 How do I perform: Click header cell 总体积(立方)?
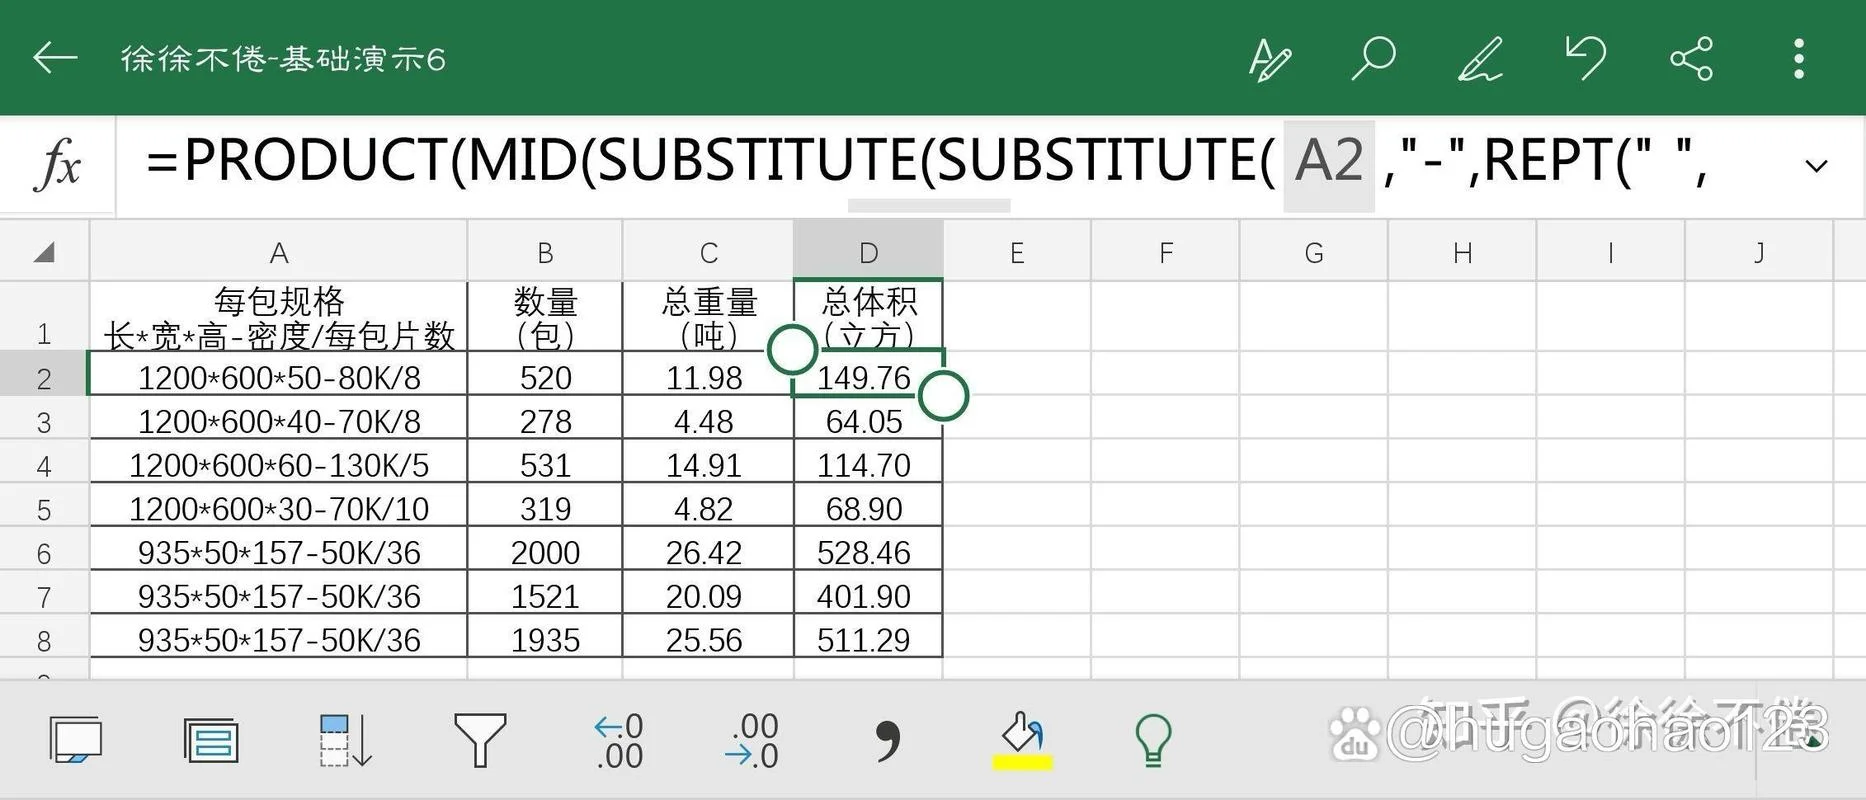(x=868, y=317)
